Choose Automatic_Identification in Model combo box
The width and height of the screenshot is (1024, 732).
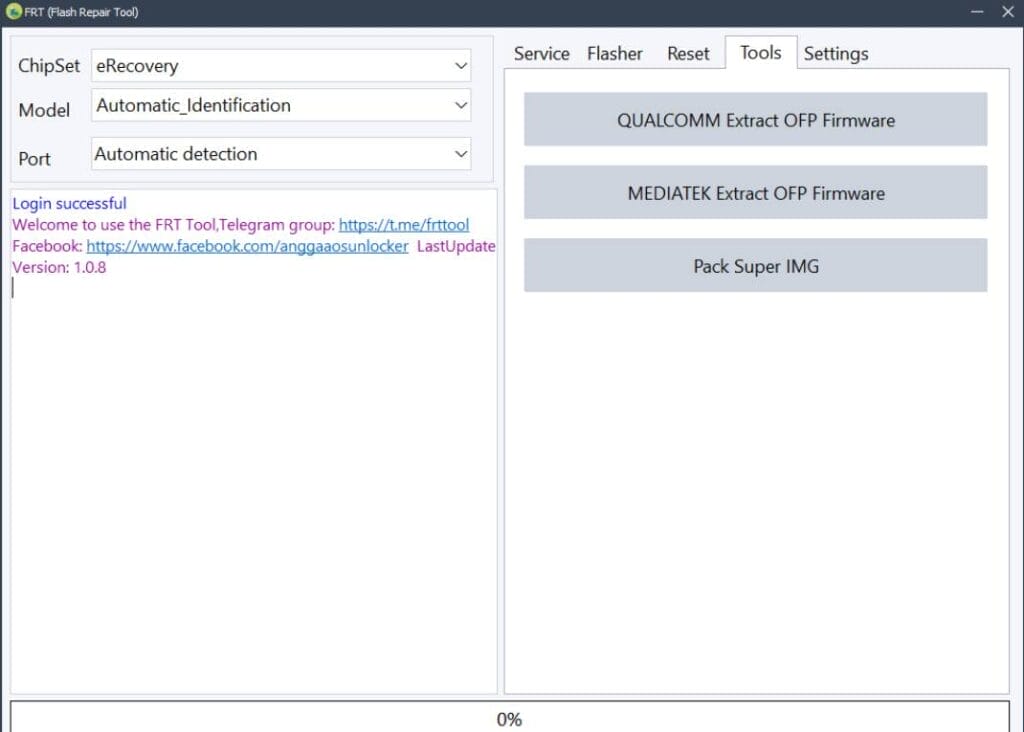250,105
